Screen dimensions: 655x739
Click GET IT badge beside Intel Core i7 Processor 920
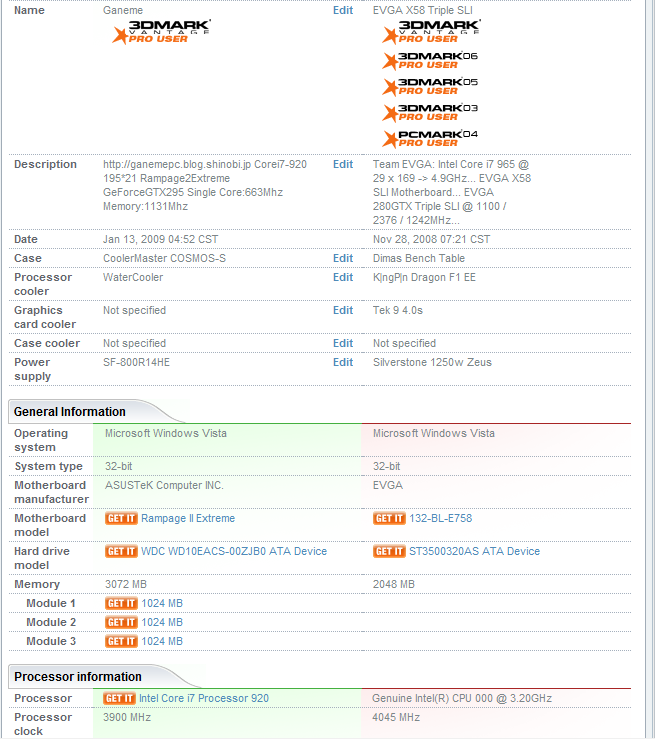[119, 698]
